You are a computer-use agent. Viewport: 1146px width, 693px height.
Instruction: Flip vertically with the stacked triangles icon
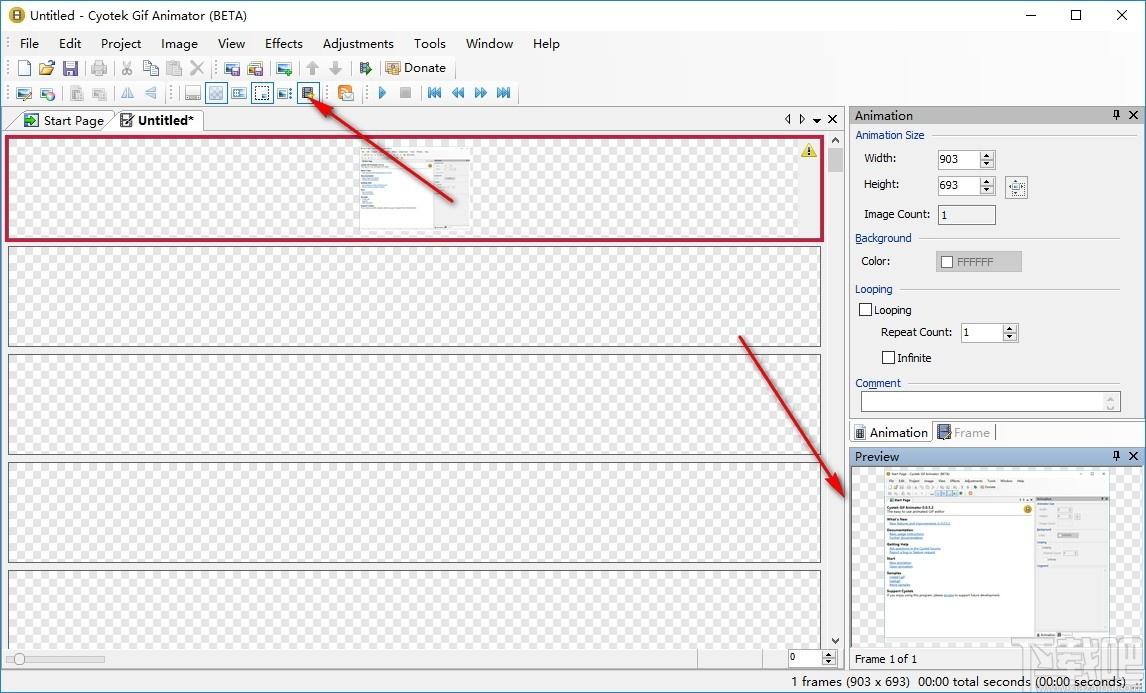[151, 93]
